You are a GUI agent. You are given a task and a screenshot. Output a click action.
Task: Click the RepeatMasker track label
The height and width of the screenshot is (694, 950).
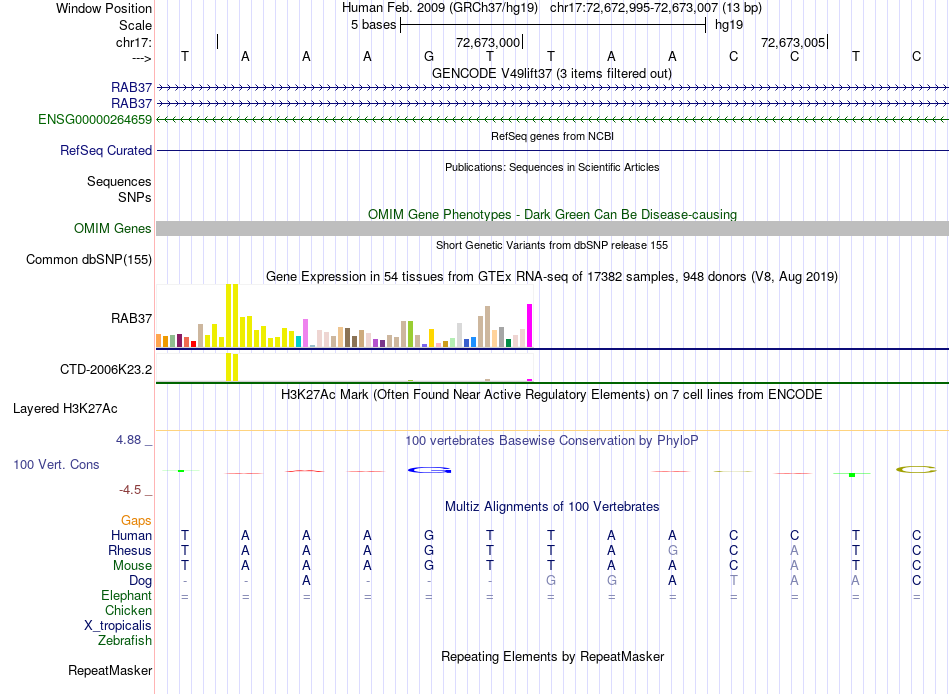(x=110, y=670)
